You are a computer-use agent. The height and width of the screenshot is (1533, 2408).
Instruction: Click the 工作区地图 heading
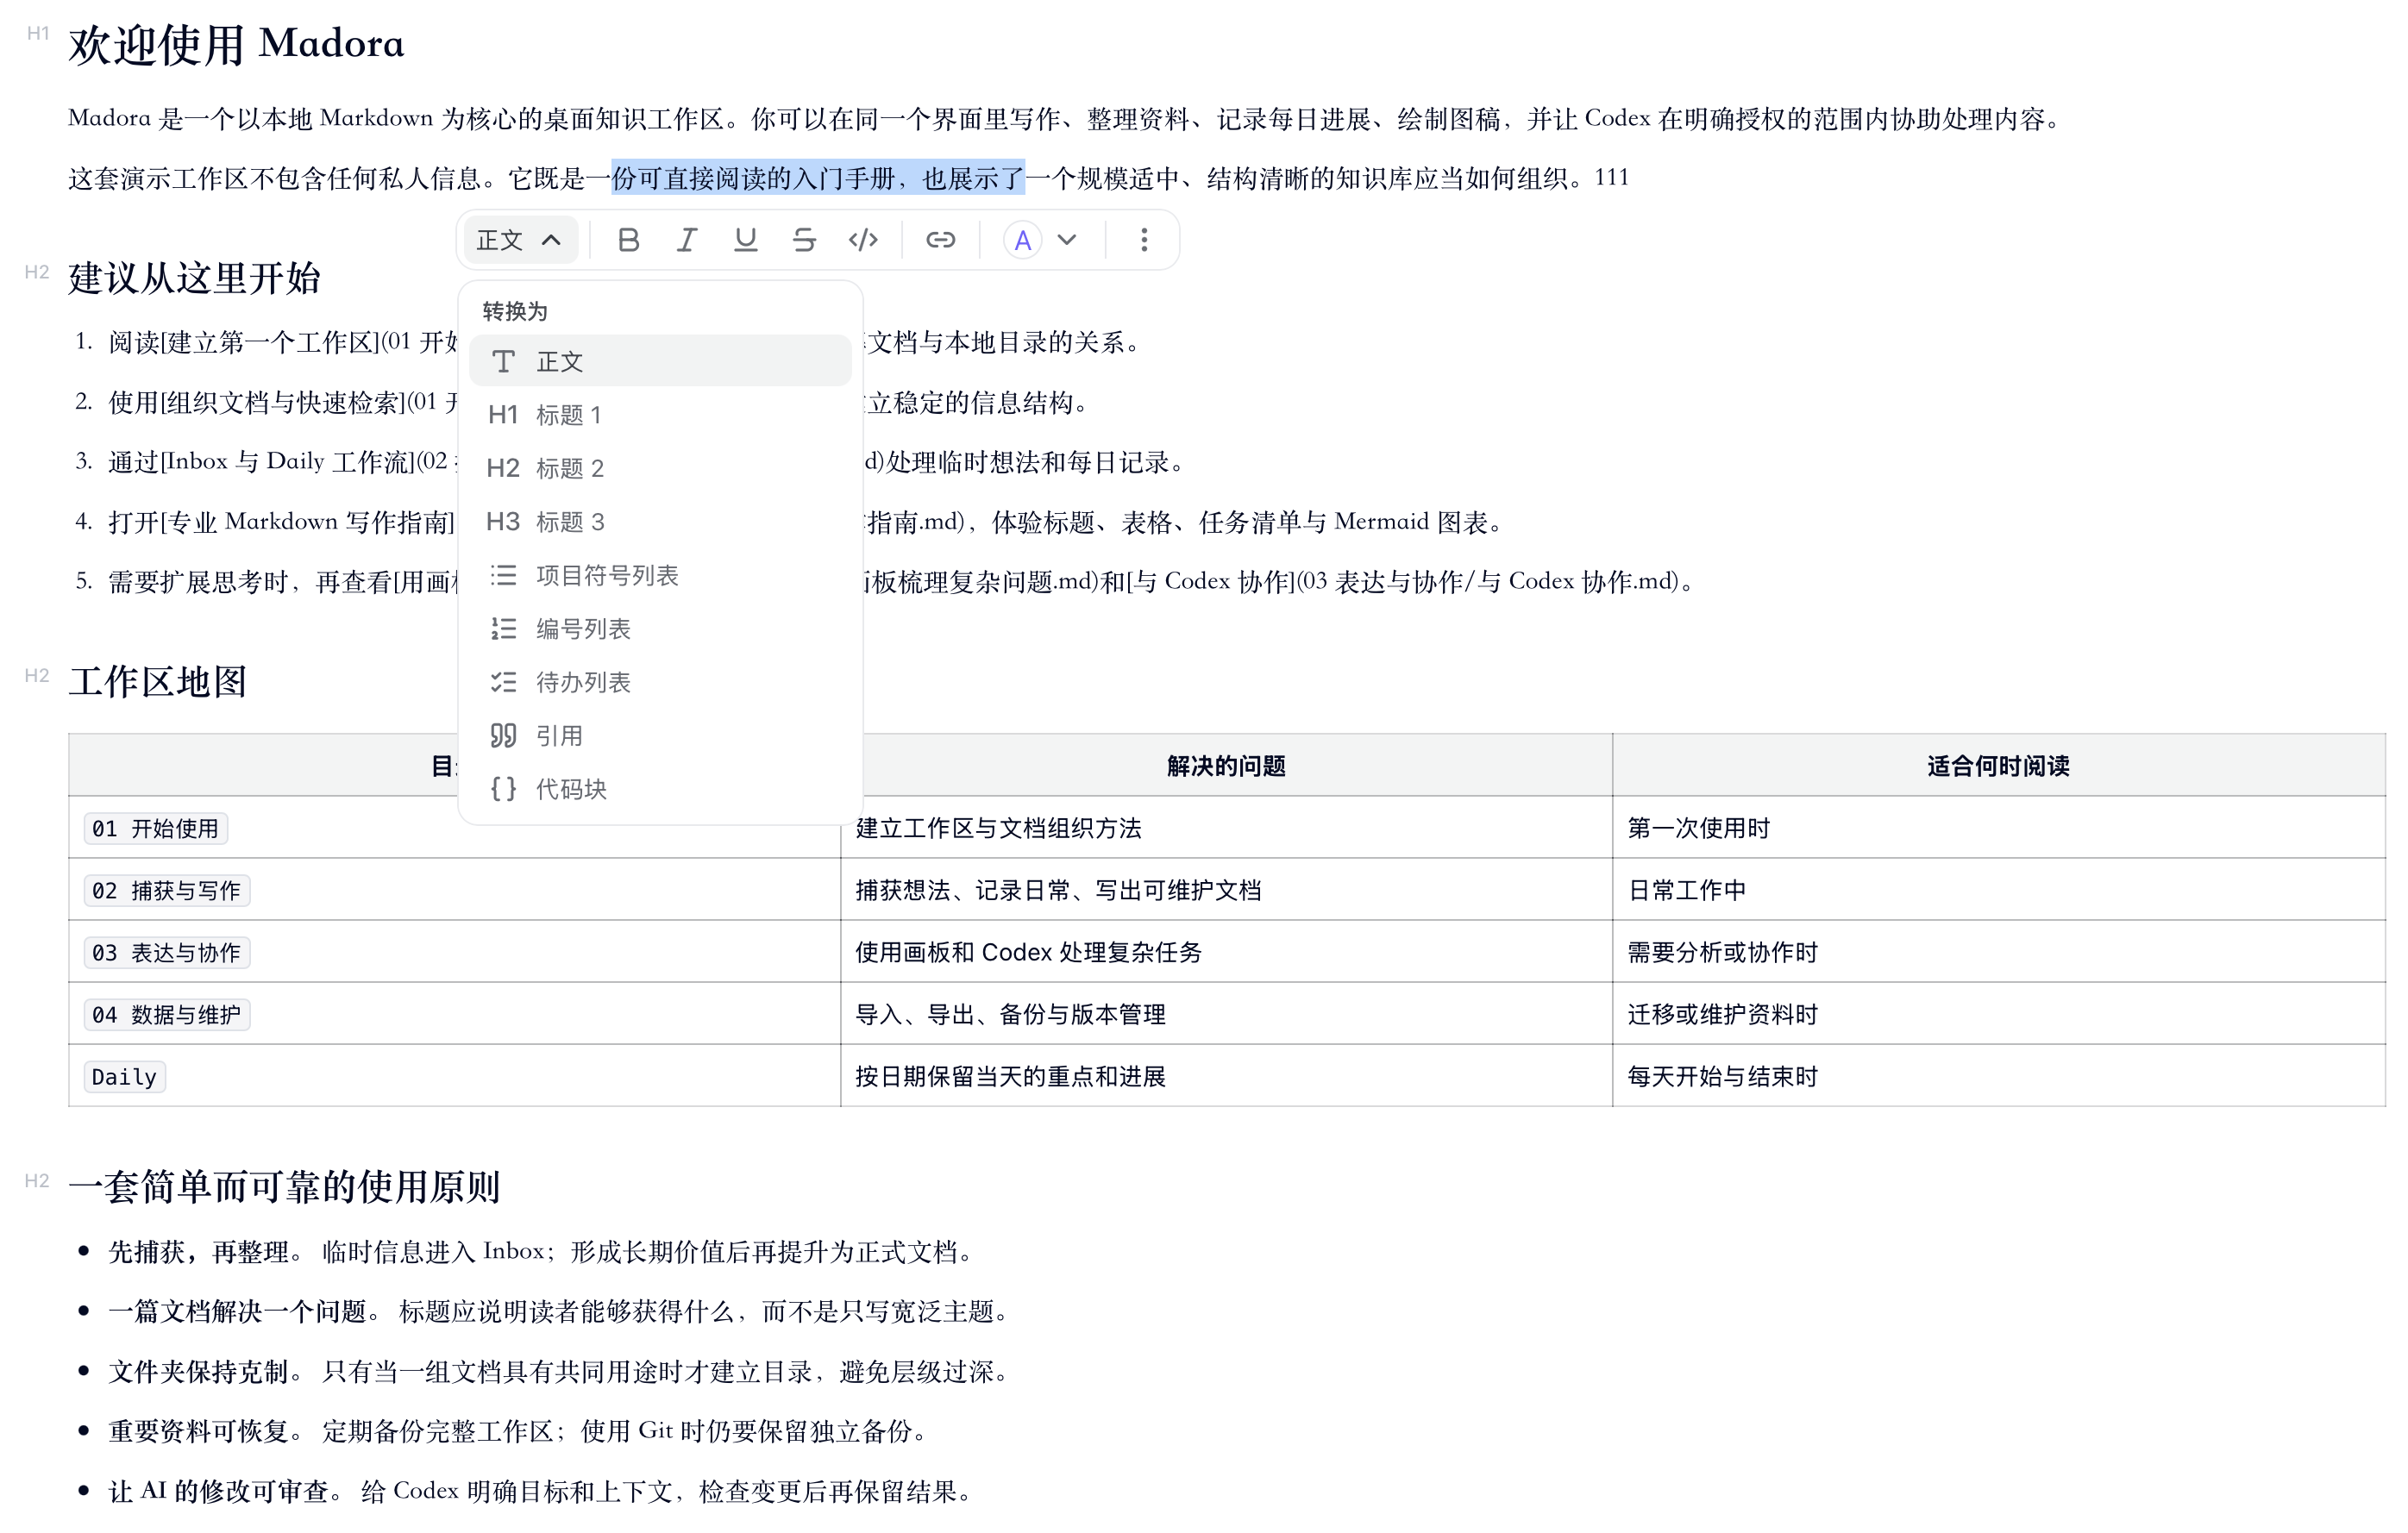(157, 682)
